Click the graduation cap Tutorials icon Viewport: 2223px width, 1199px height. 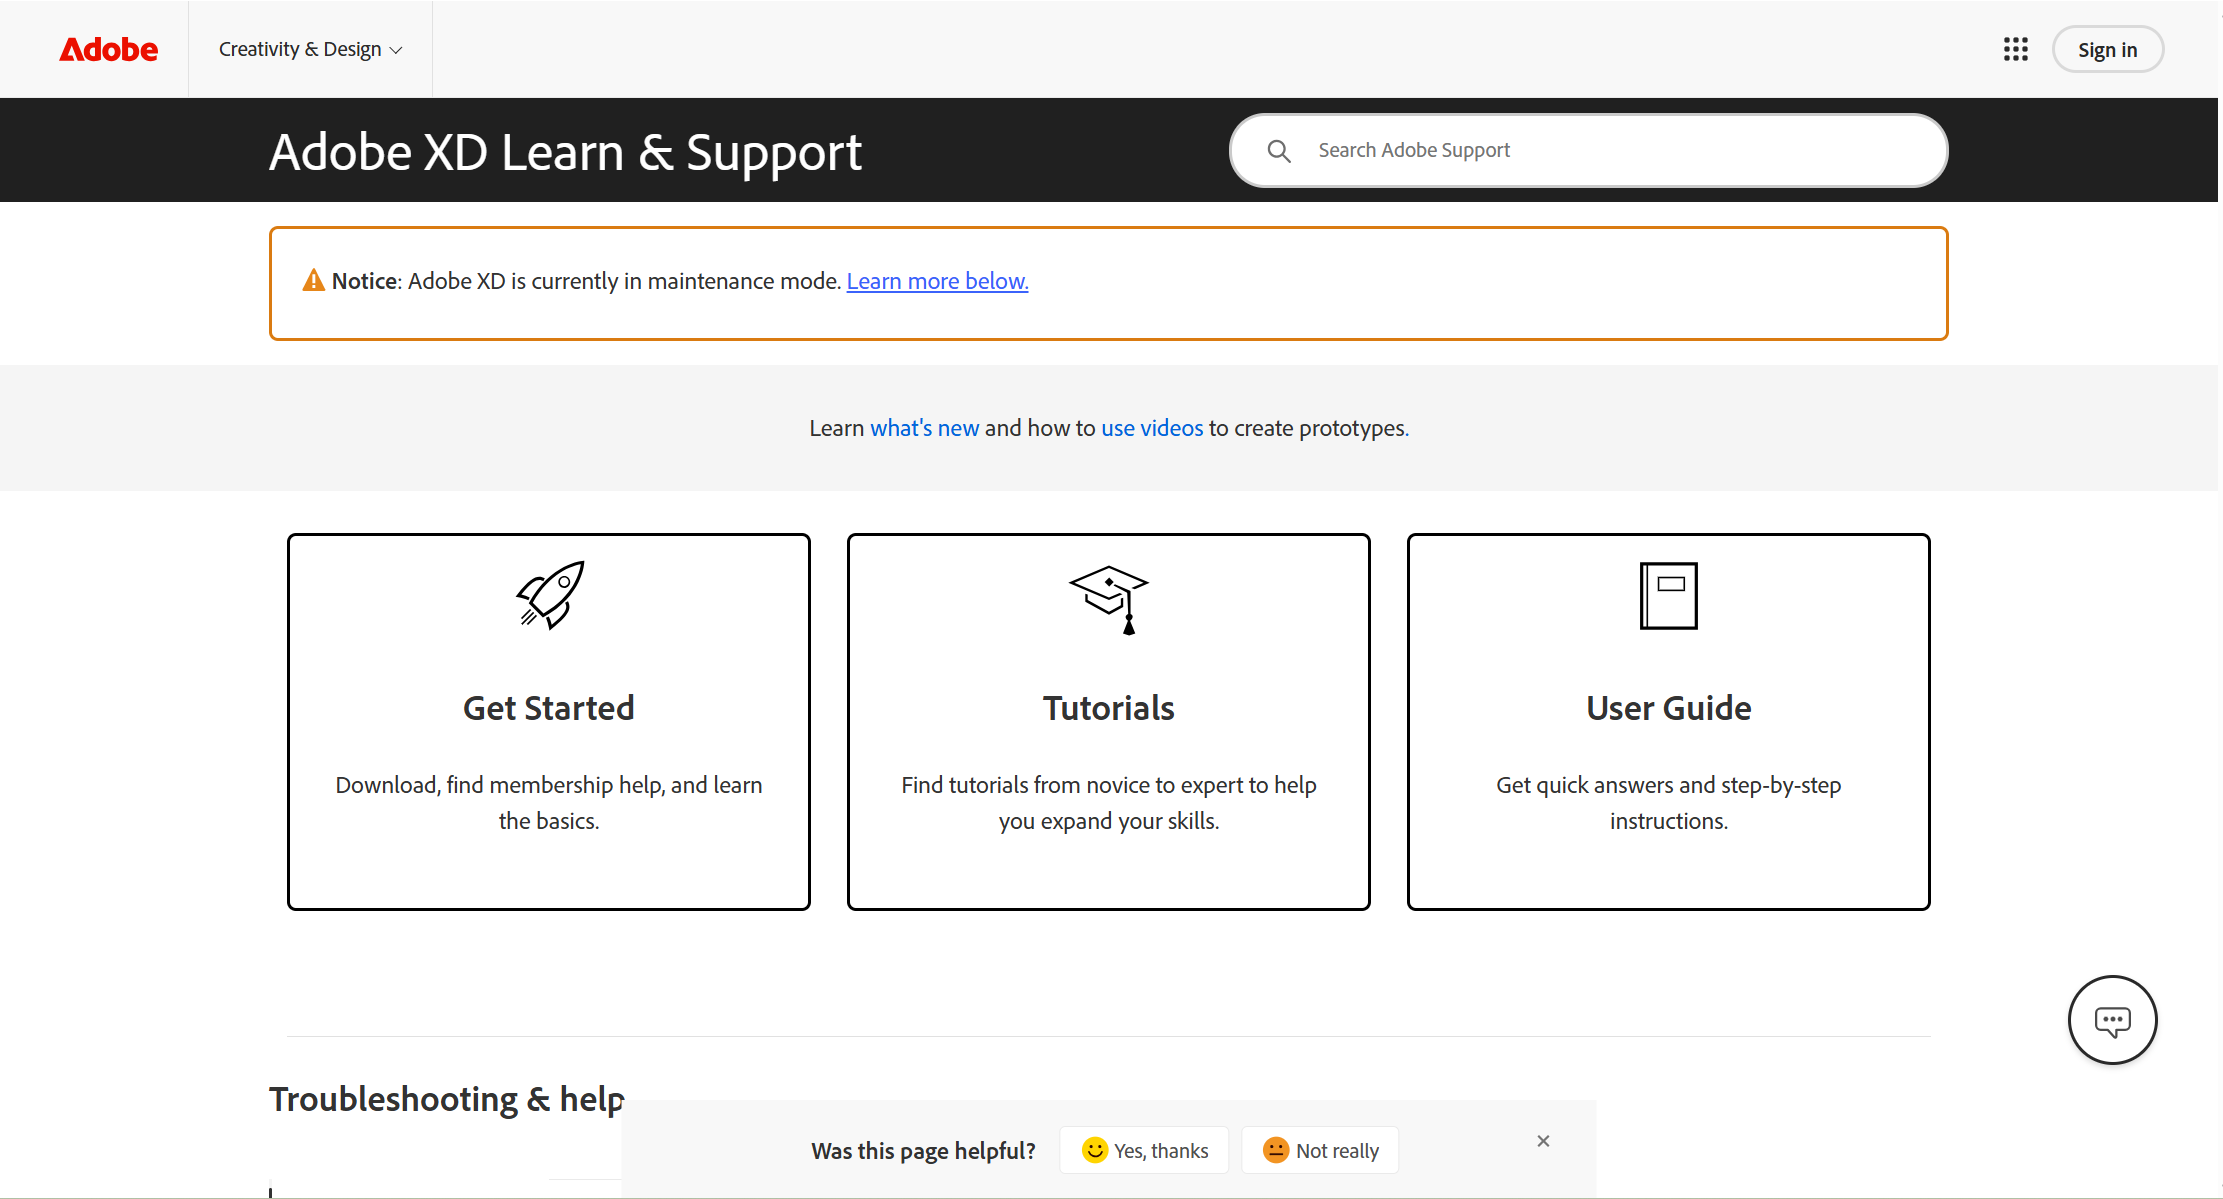point(1109,600)
